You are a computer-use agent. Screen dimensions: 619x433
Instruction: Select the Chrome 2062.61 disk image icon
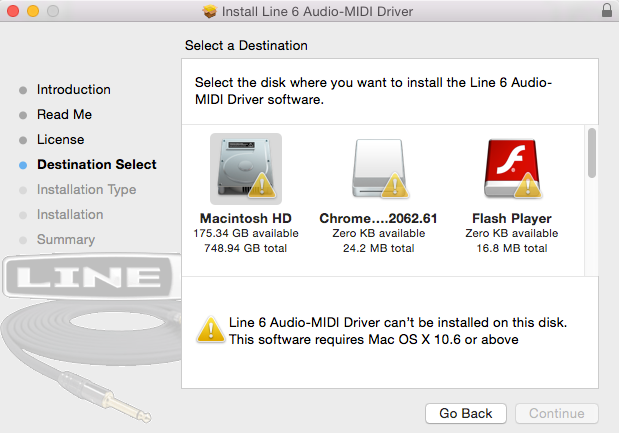[379, 169]
